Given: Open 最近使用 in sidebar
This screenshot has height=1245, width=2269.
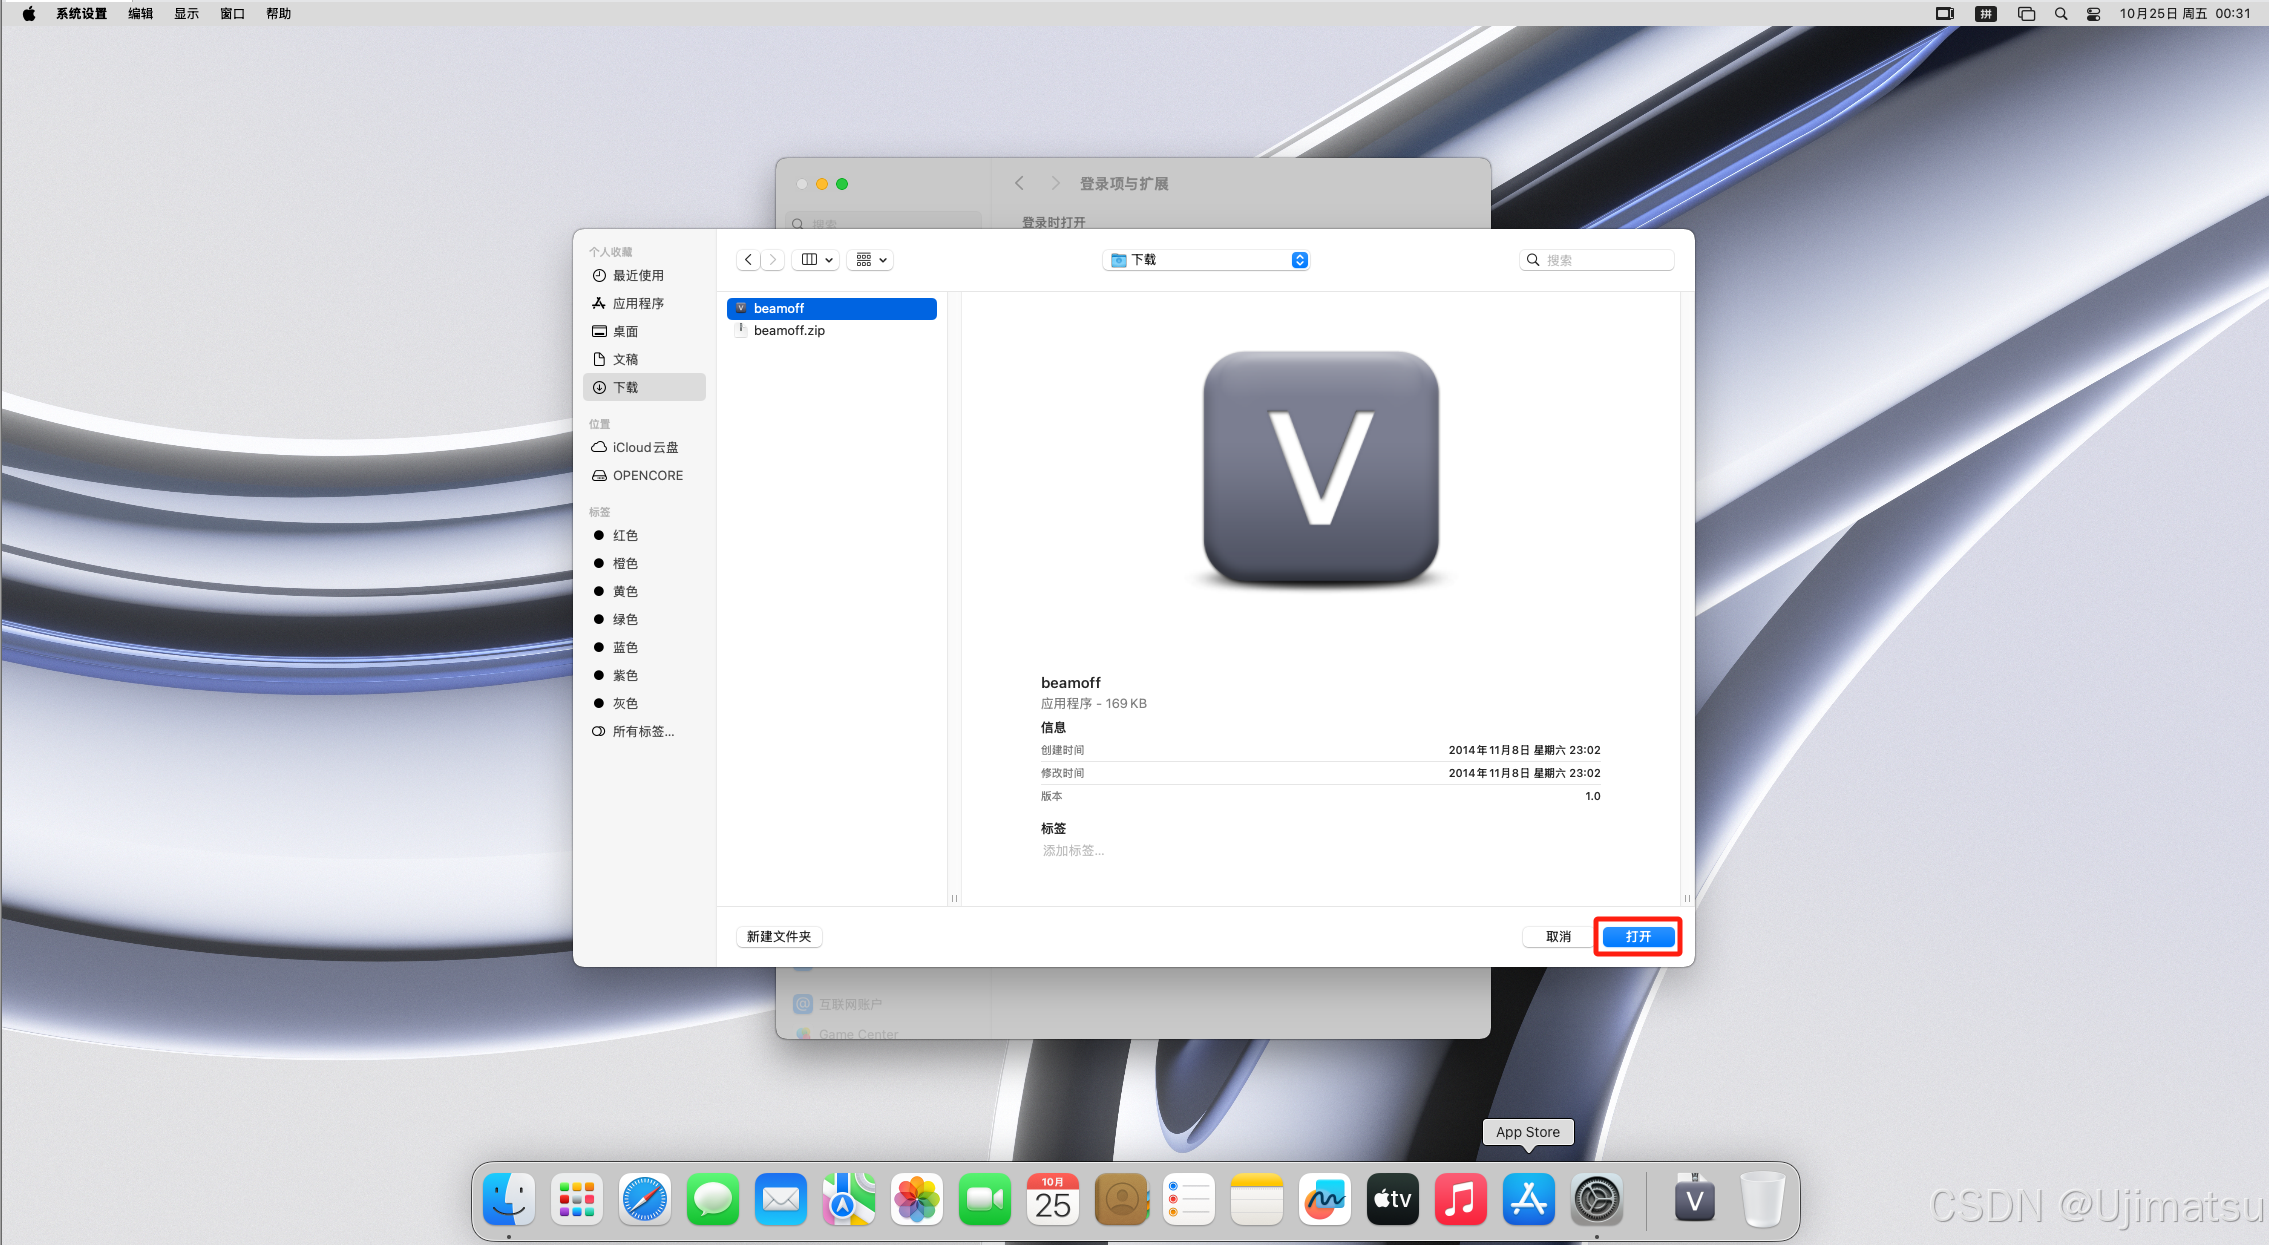Looking at the screenshot, I should point(644,275).
